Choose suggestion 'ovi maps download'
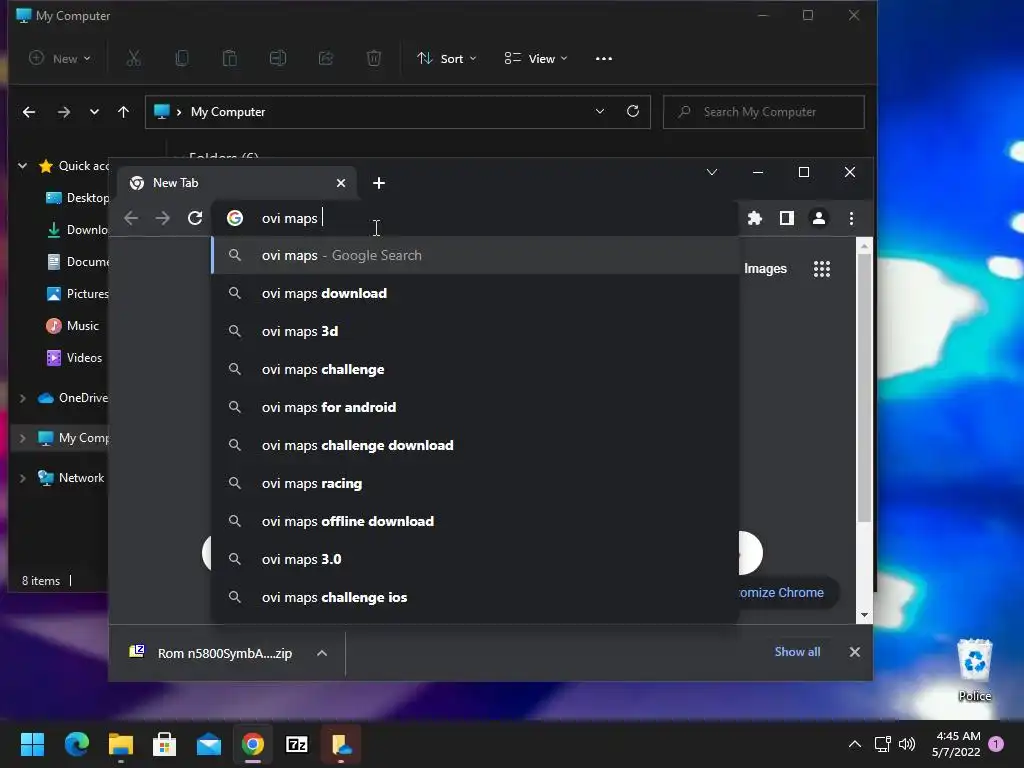 point(475,293)
